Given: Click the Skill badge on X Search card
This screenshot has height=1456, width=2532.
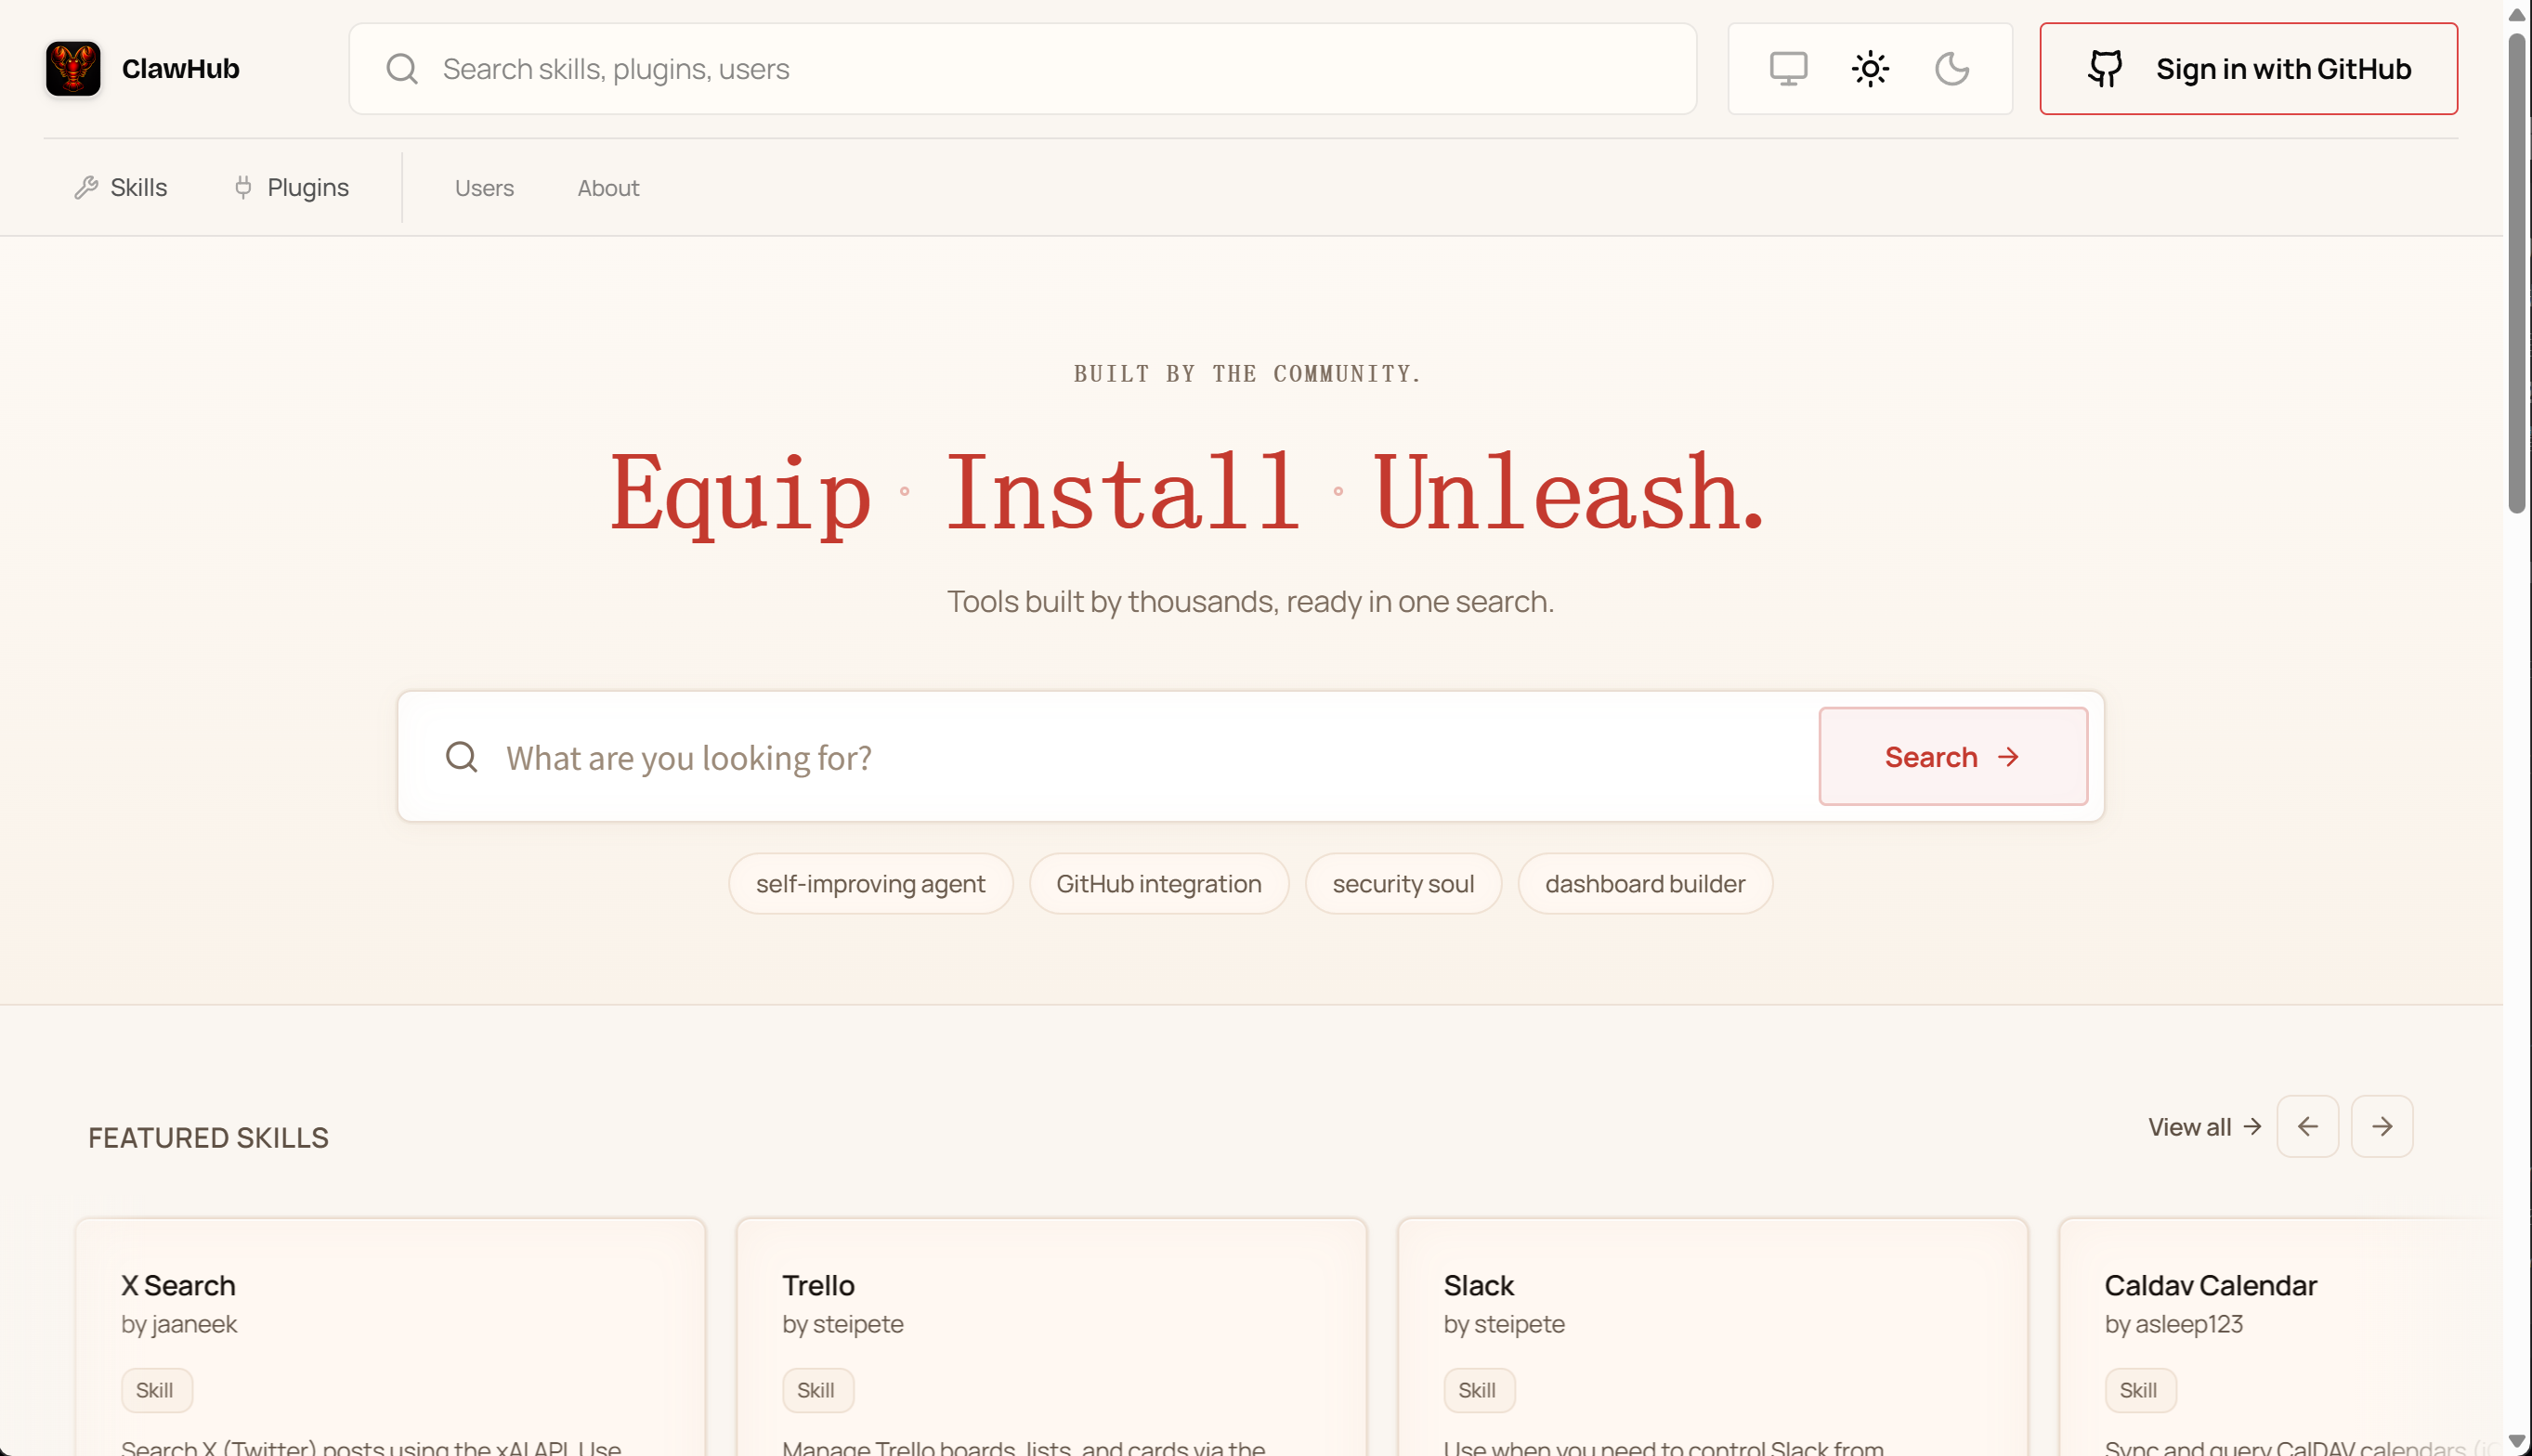Looking at the screenshot, I should [156, 1390].
